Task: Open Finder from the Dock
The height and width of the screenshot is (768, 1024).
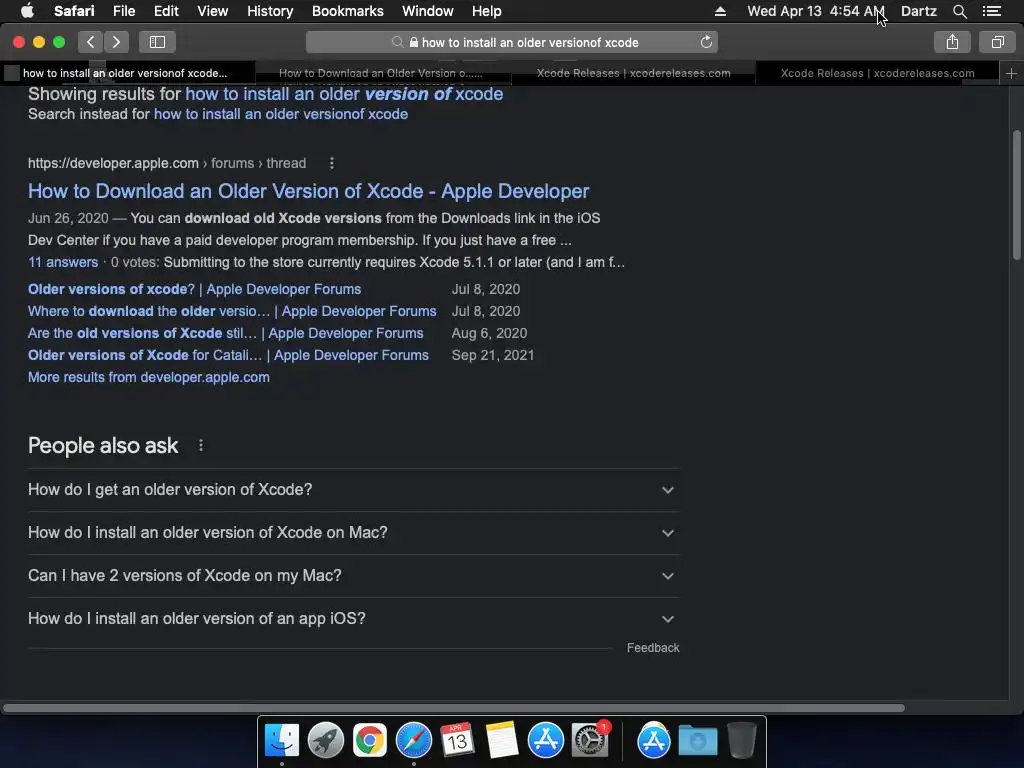Action: [282, 741]
